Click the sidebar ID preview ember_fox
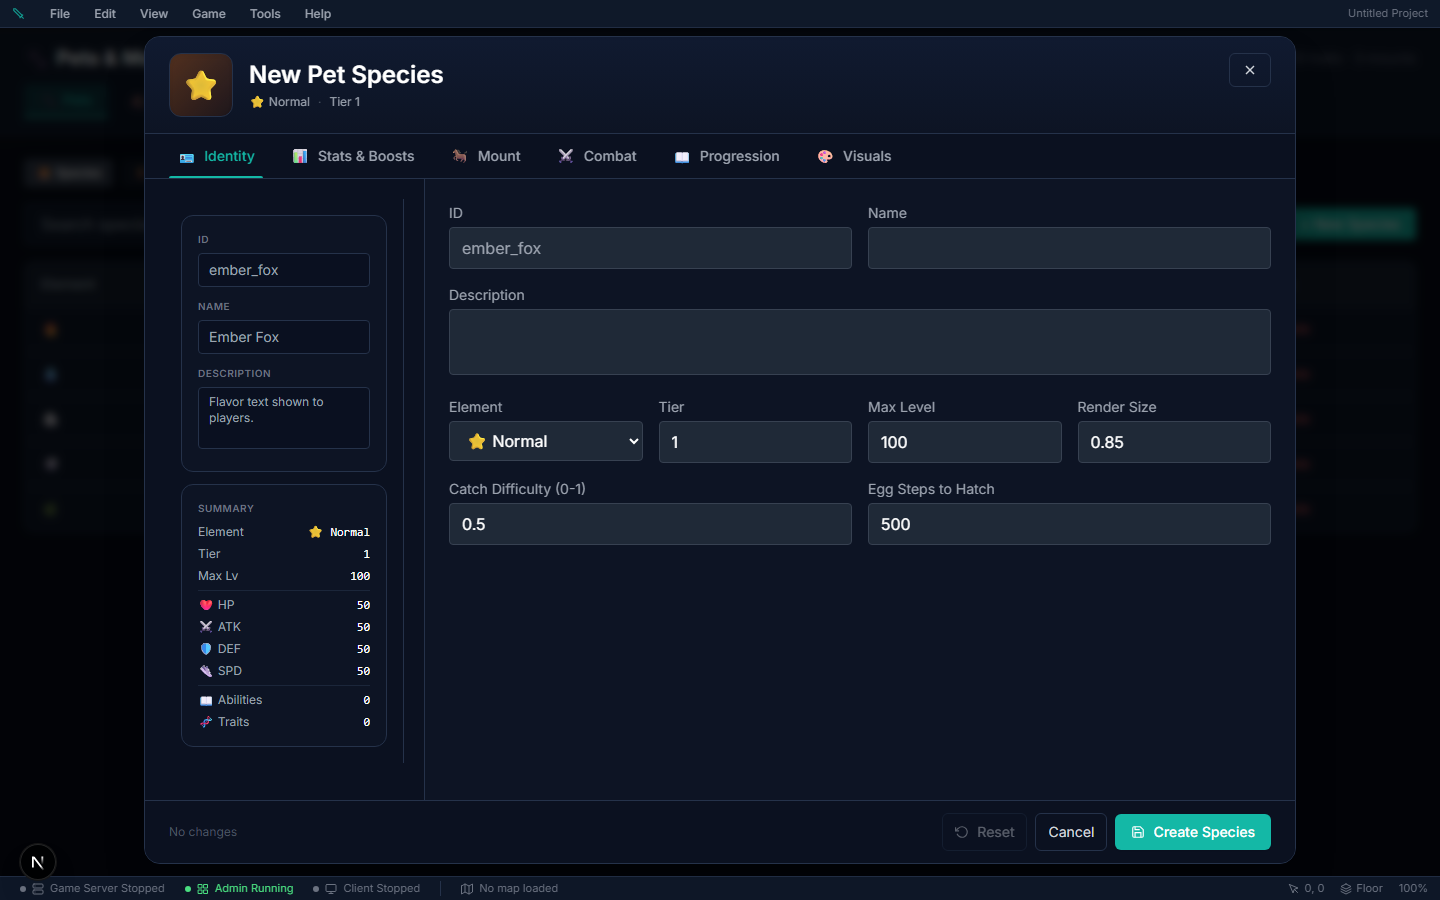Viewport: 1440px width, 900px height. (284, 270)
